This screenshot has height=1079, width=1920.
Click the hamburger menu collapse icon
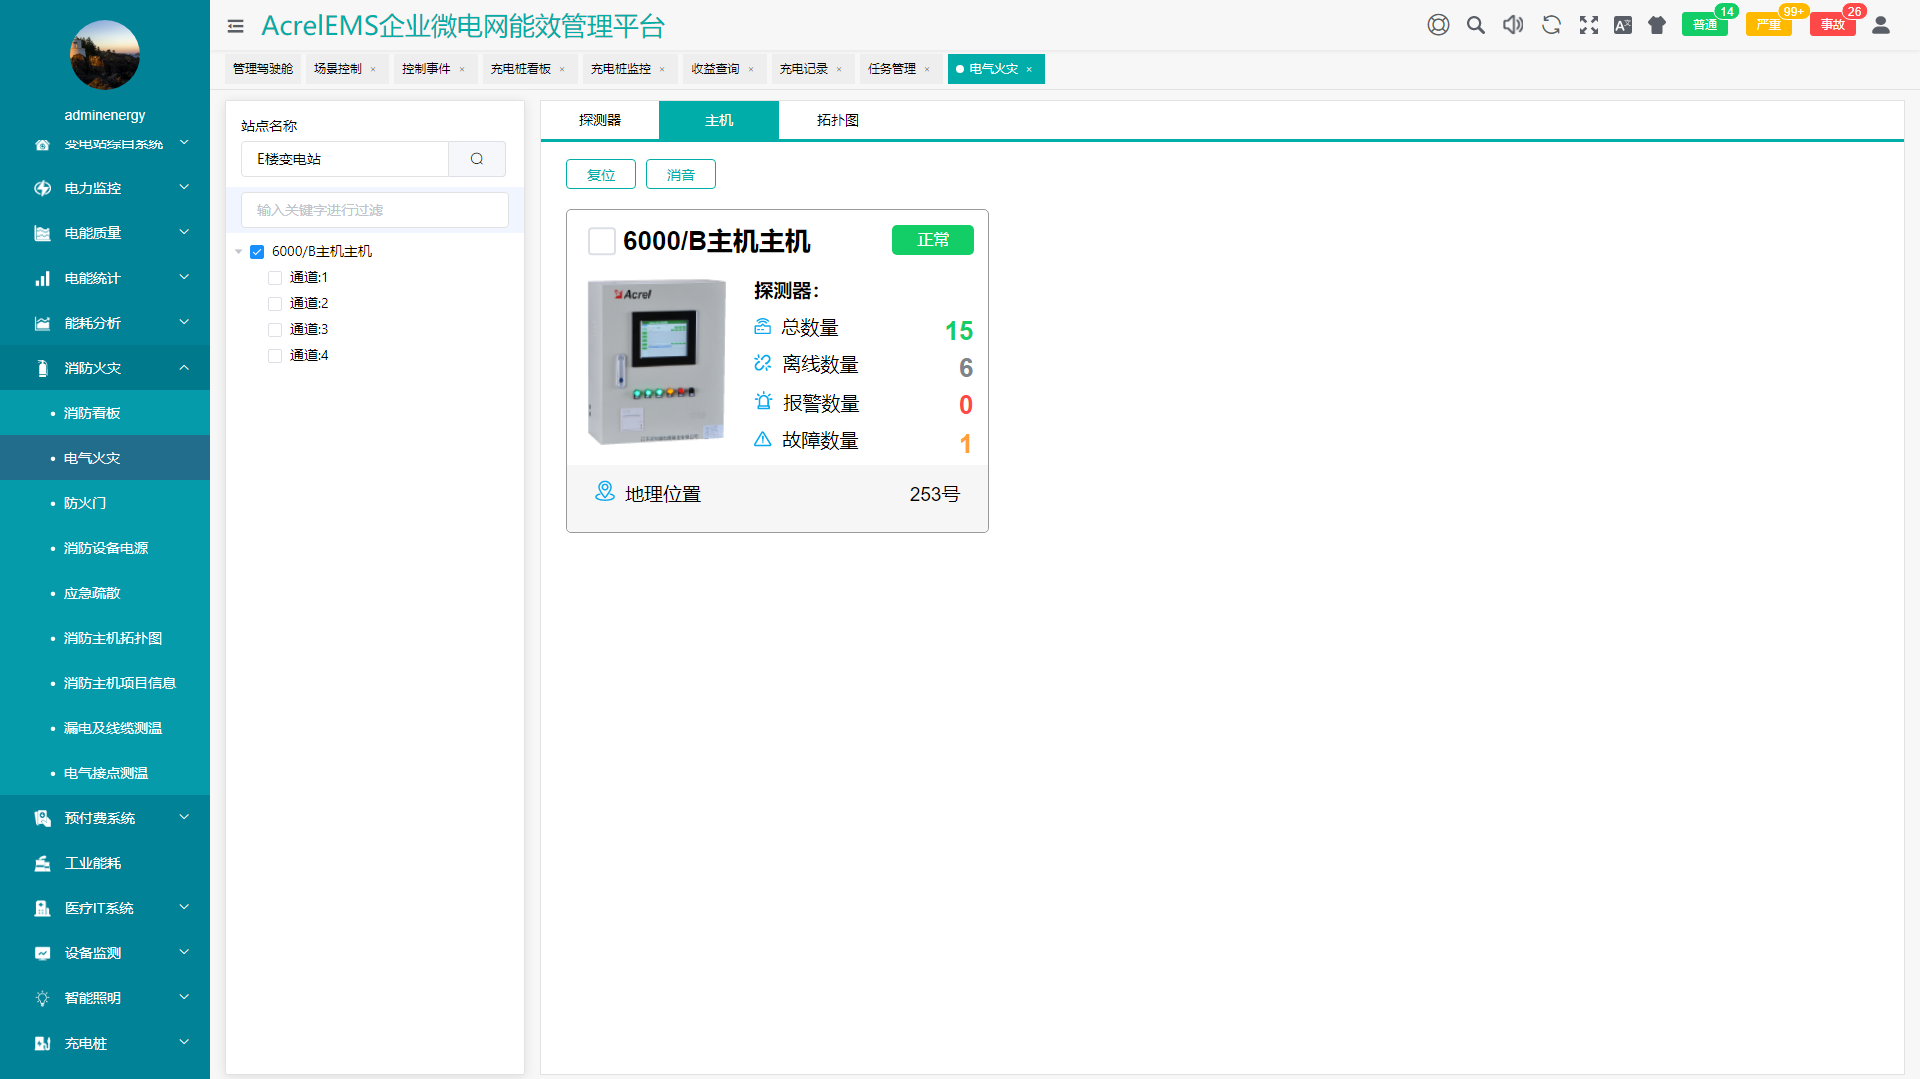pyautogui.click(x=236, y=26)
